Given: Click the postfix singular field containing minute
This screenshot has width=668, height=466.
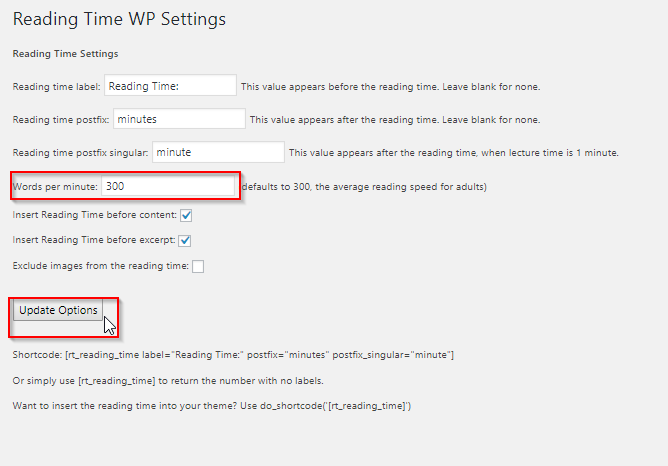Looking at the screenshot, I should pyautogui.click(x=218, y=152).
